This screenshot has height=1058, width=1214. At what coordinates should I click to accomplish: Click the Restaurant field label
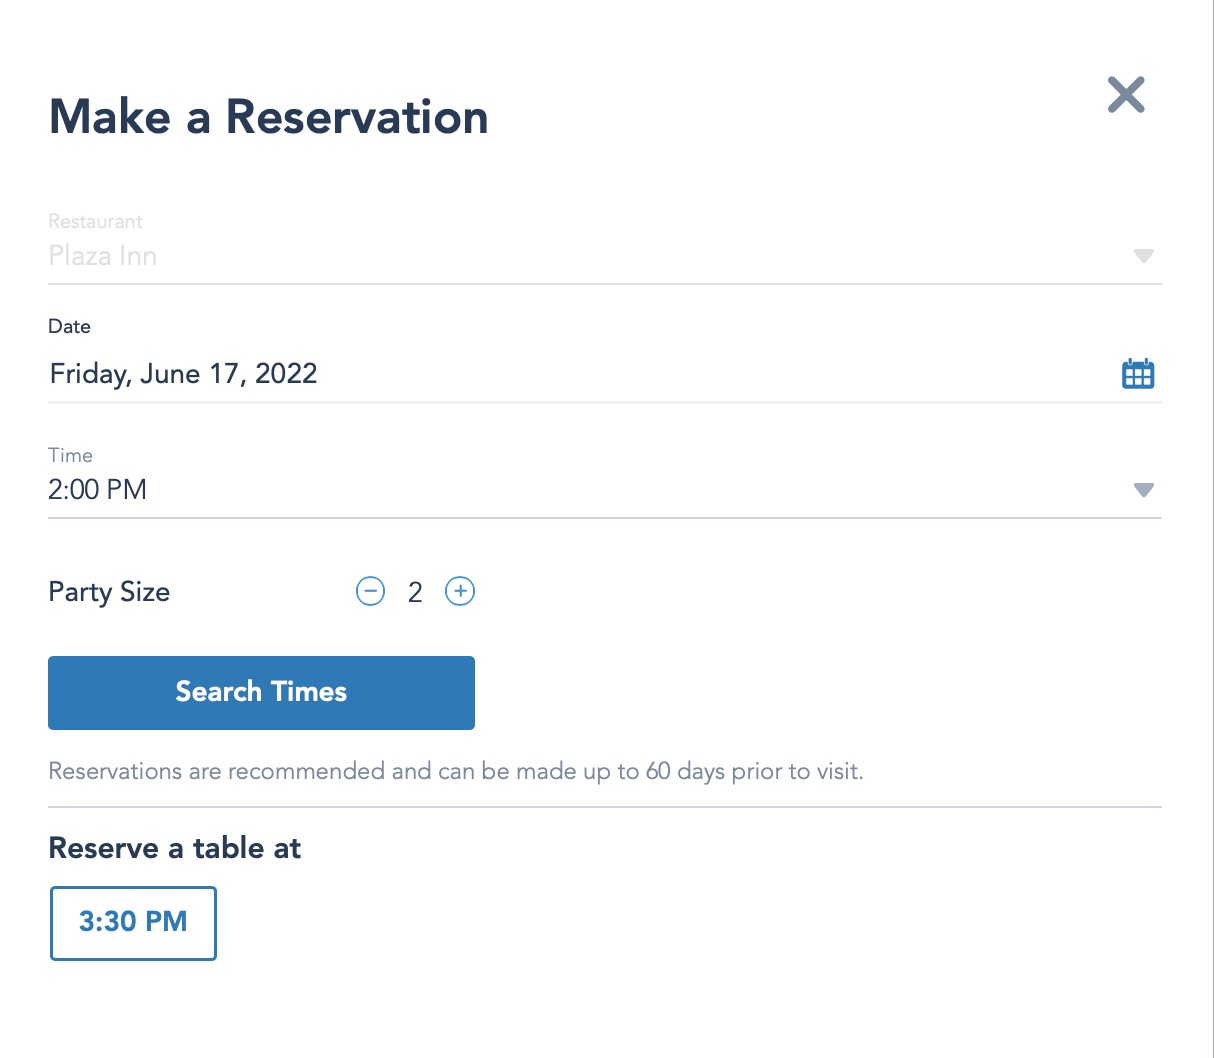[96, 221]
